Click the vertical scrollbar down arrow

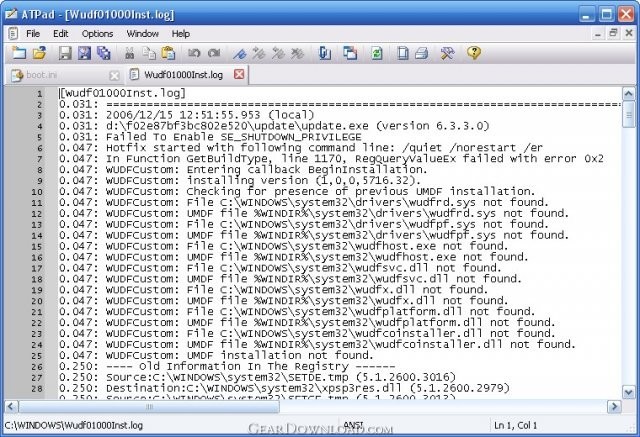coord(629,393)
